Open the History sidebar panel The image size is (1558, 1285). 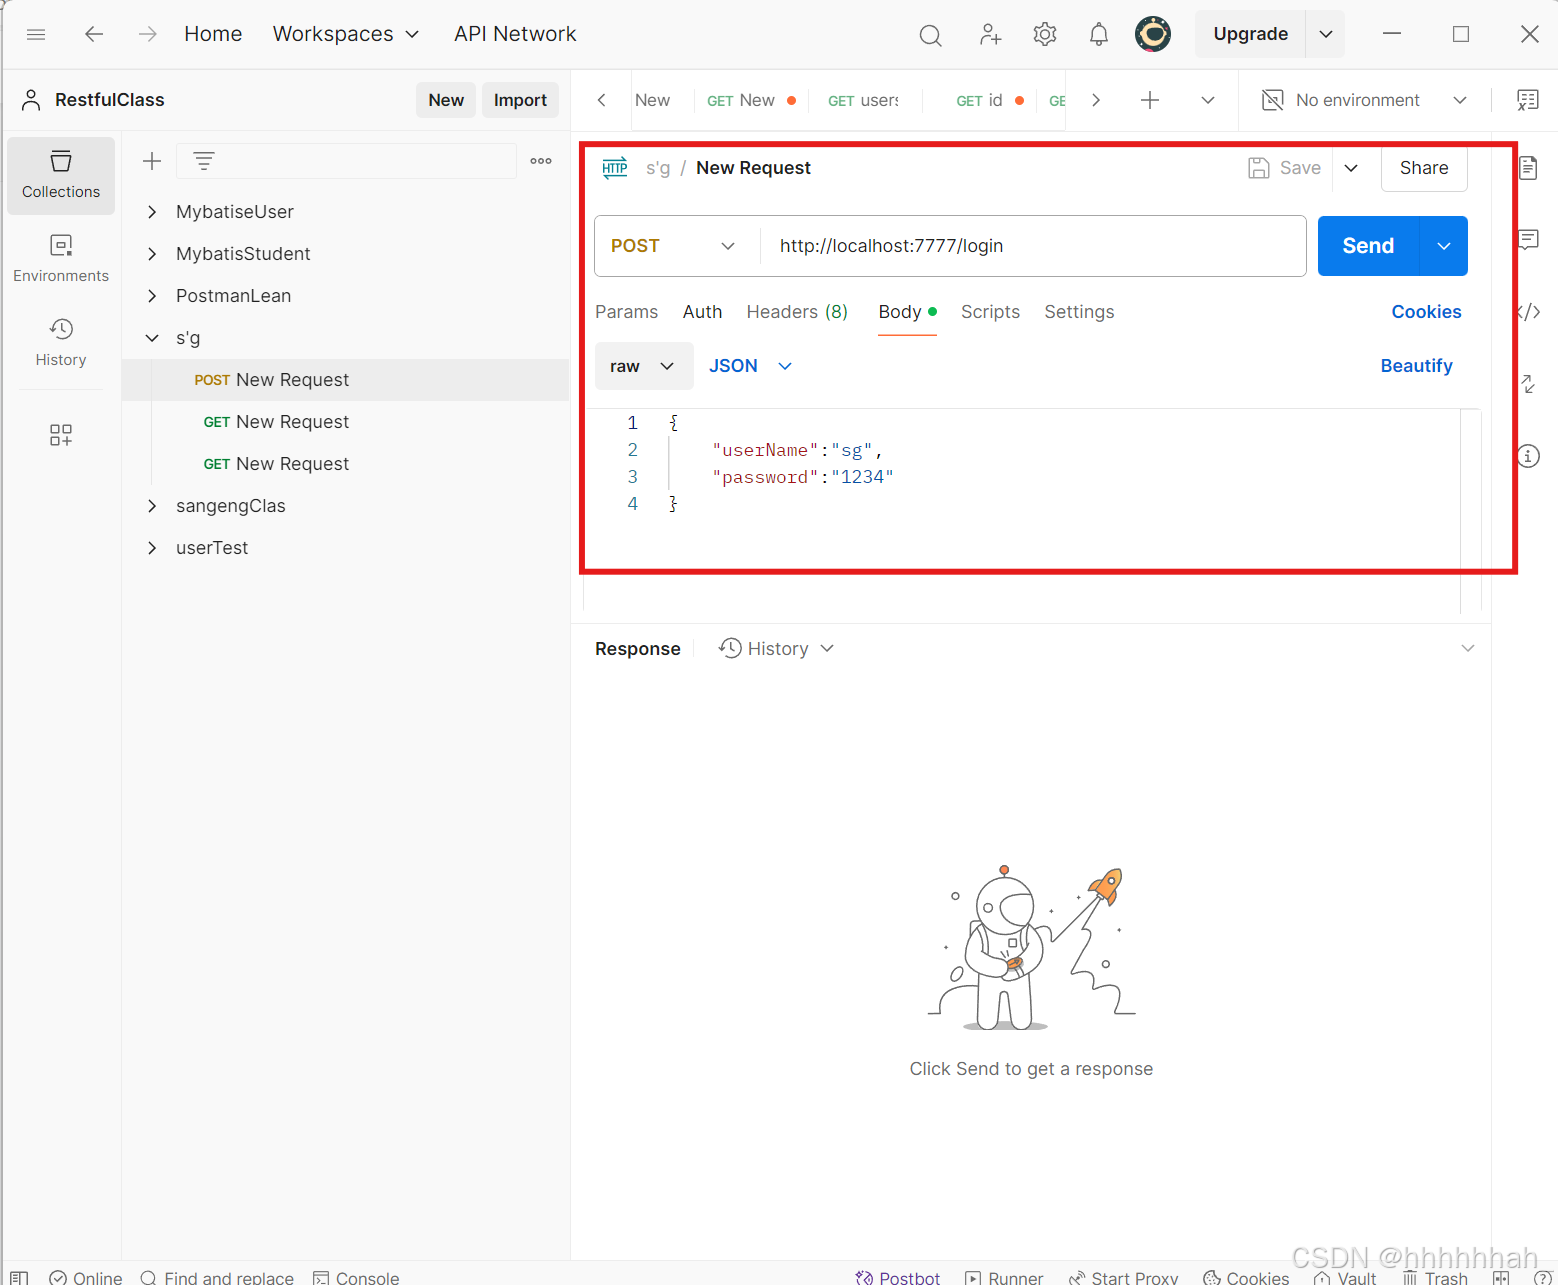(61, 343)
